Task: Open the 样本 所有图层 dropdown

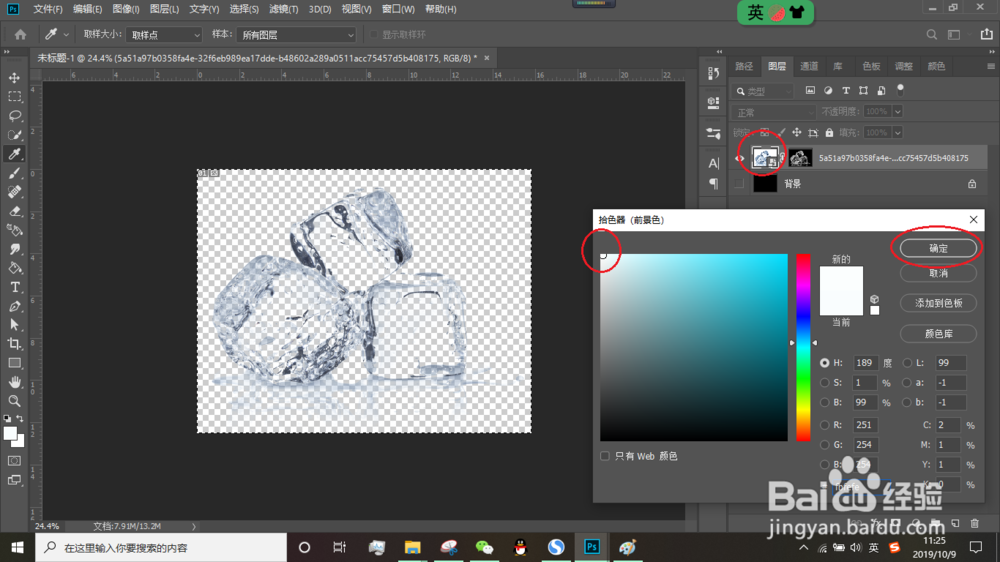Action: coord(296,34)
